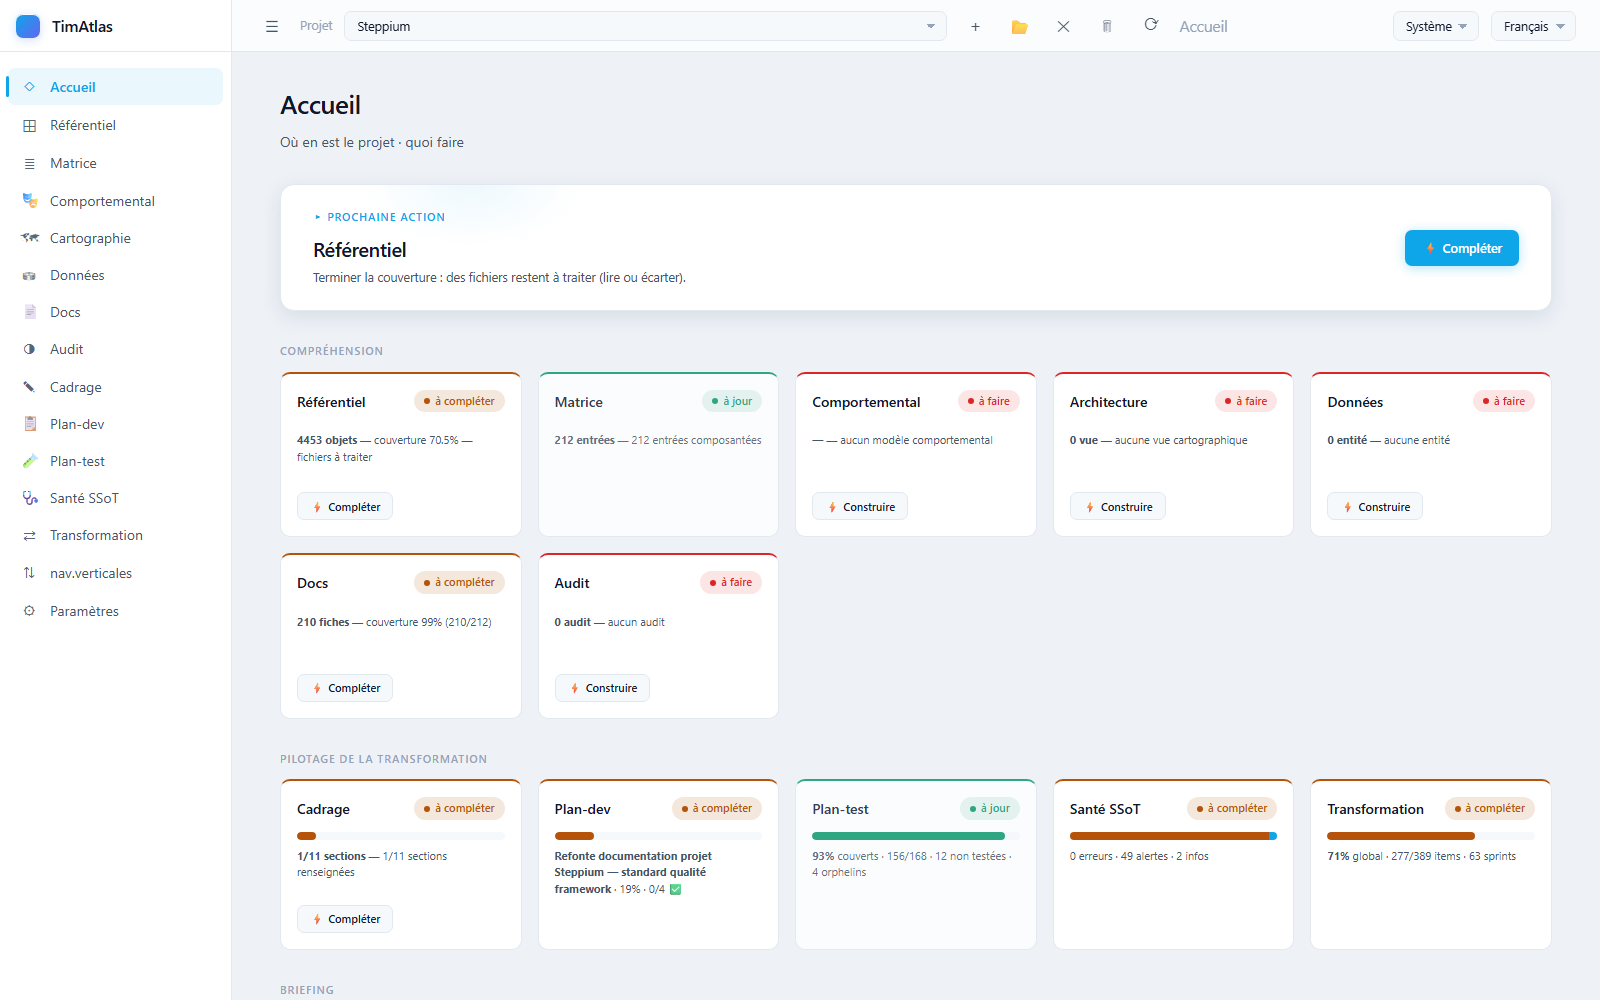Click the Santé SSoT card progress bar
Screen dimensions: 1600x1000
[x=1173, y=836]
